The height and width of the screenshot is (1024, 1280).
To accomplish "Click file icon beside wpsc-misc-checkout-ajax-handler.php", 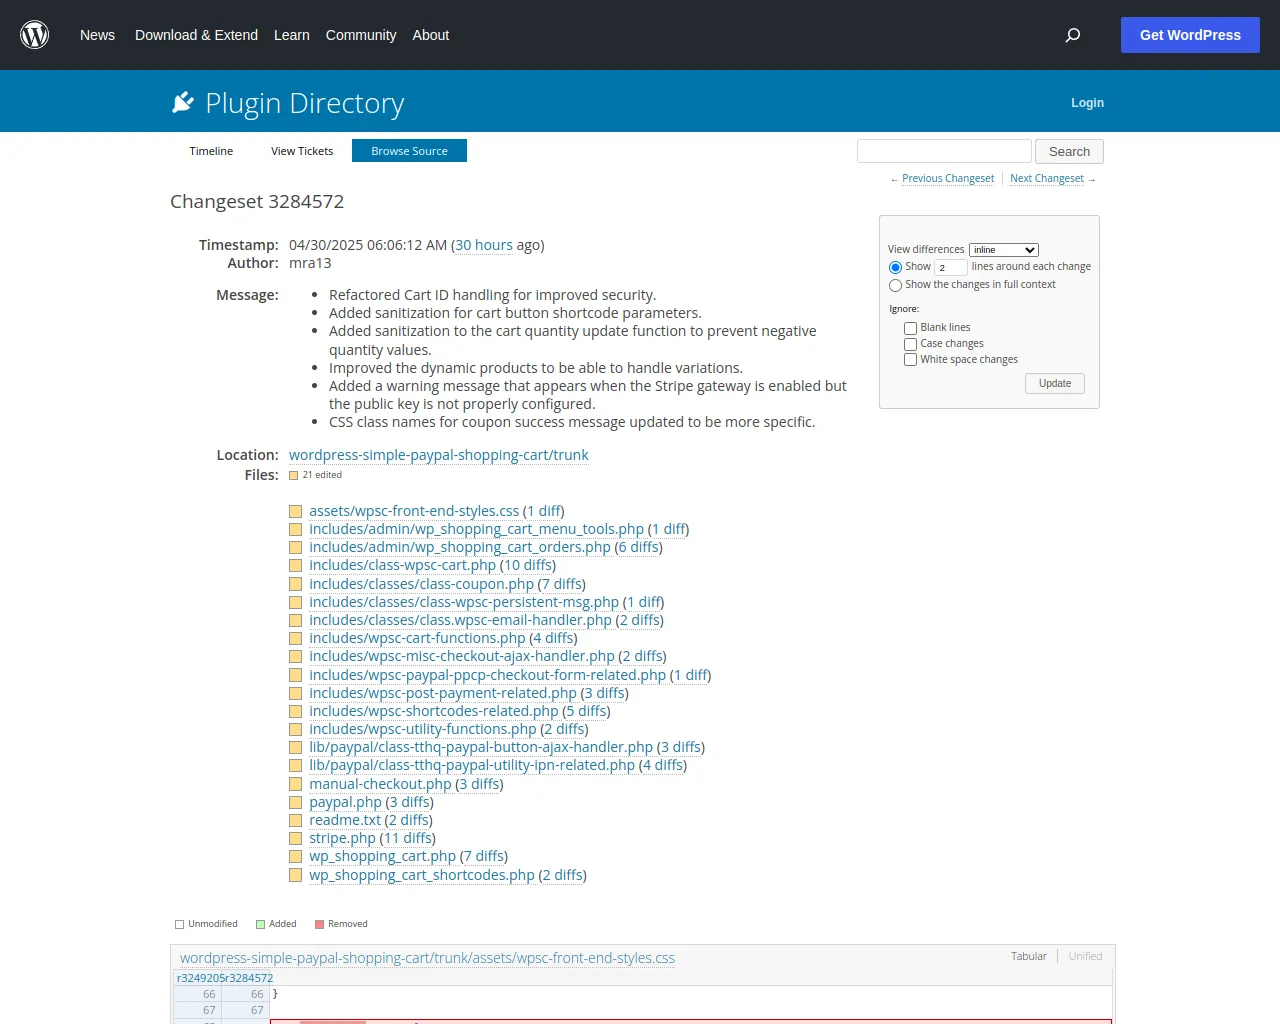I will (295, 656).
